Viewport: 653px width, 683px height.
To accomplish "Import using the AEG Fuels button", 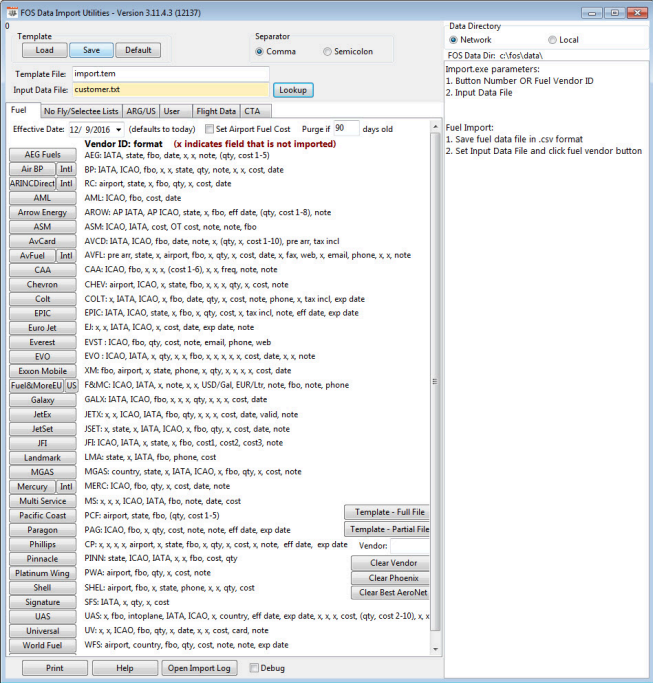I will (x=43, y=155).
